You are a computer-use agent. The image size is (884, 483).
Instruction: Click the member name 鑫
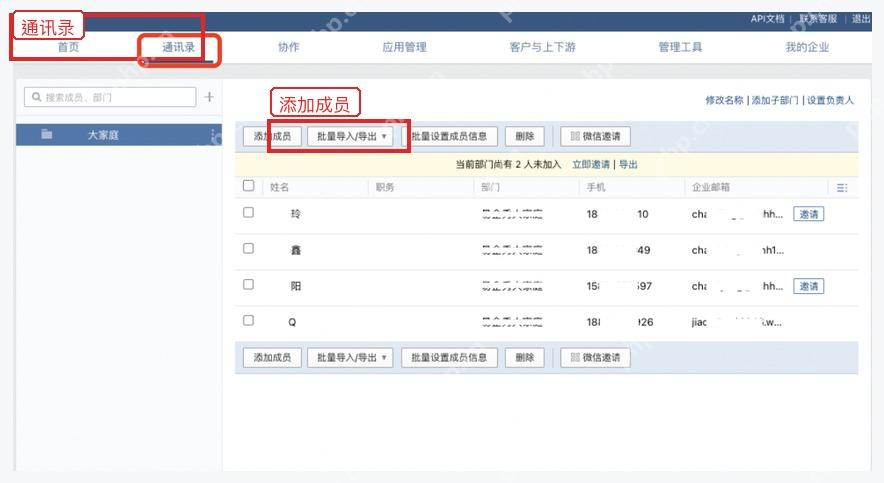[x=295, y=250]
